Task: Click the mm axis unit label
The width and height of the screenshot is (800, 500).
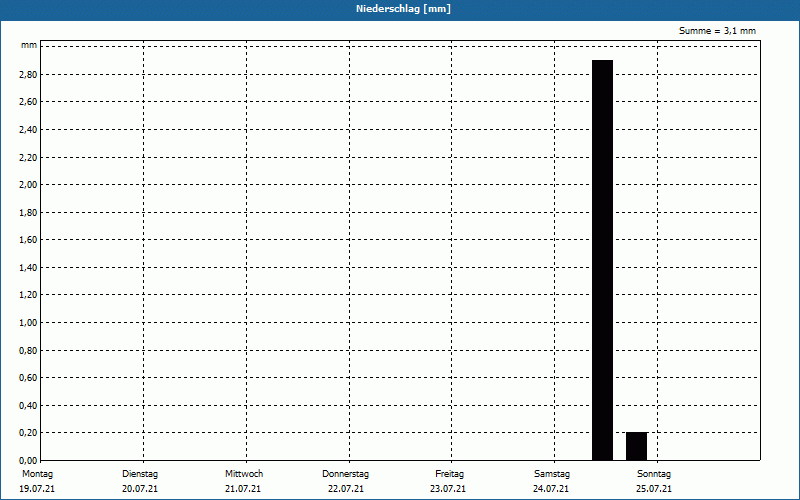Action: point(29,45)
